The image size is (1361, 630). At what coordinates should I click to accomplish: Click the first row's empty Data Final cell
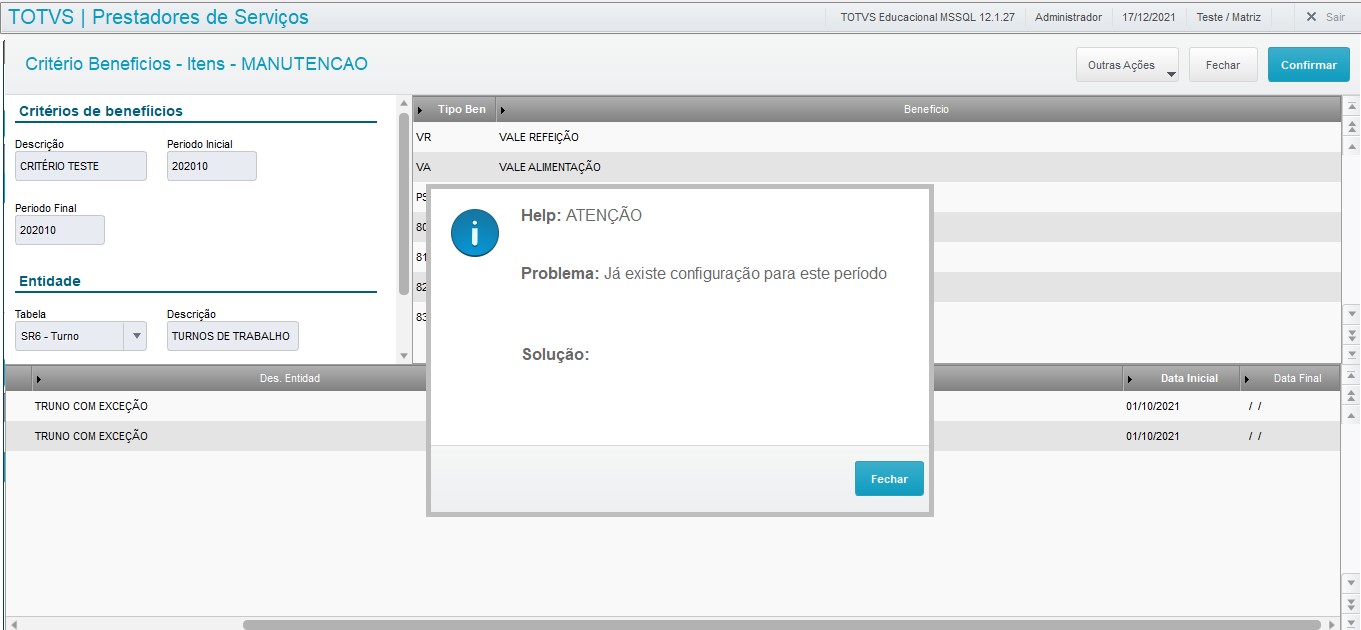tap(1290, 406)
